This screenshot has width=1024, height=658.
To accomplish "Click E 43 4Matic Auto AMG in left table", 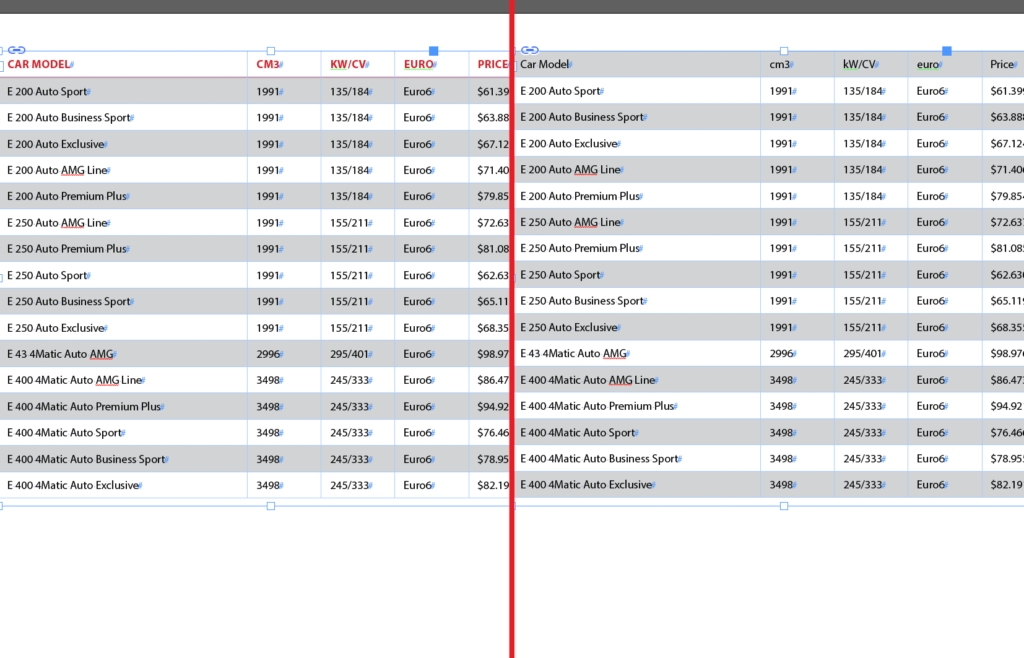I will pos(60,354).
